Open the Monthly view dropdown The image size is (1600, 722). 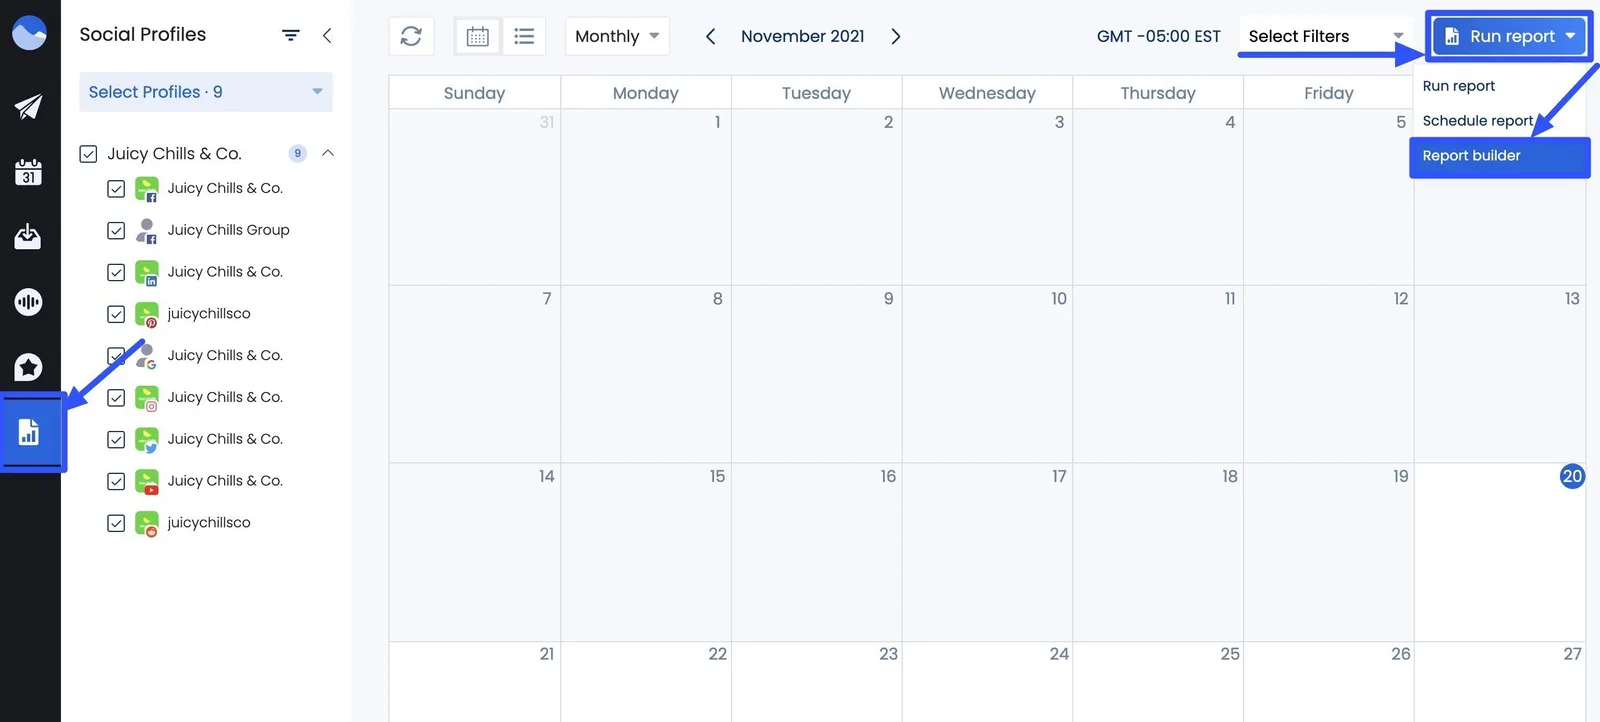tap(617, 36)
